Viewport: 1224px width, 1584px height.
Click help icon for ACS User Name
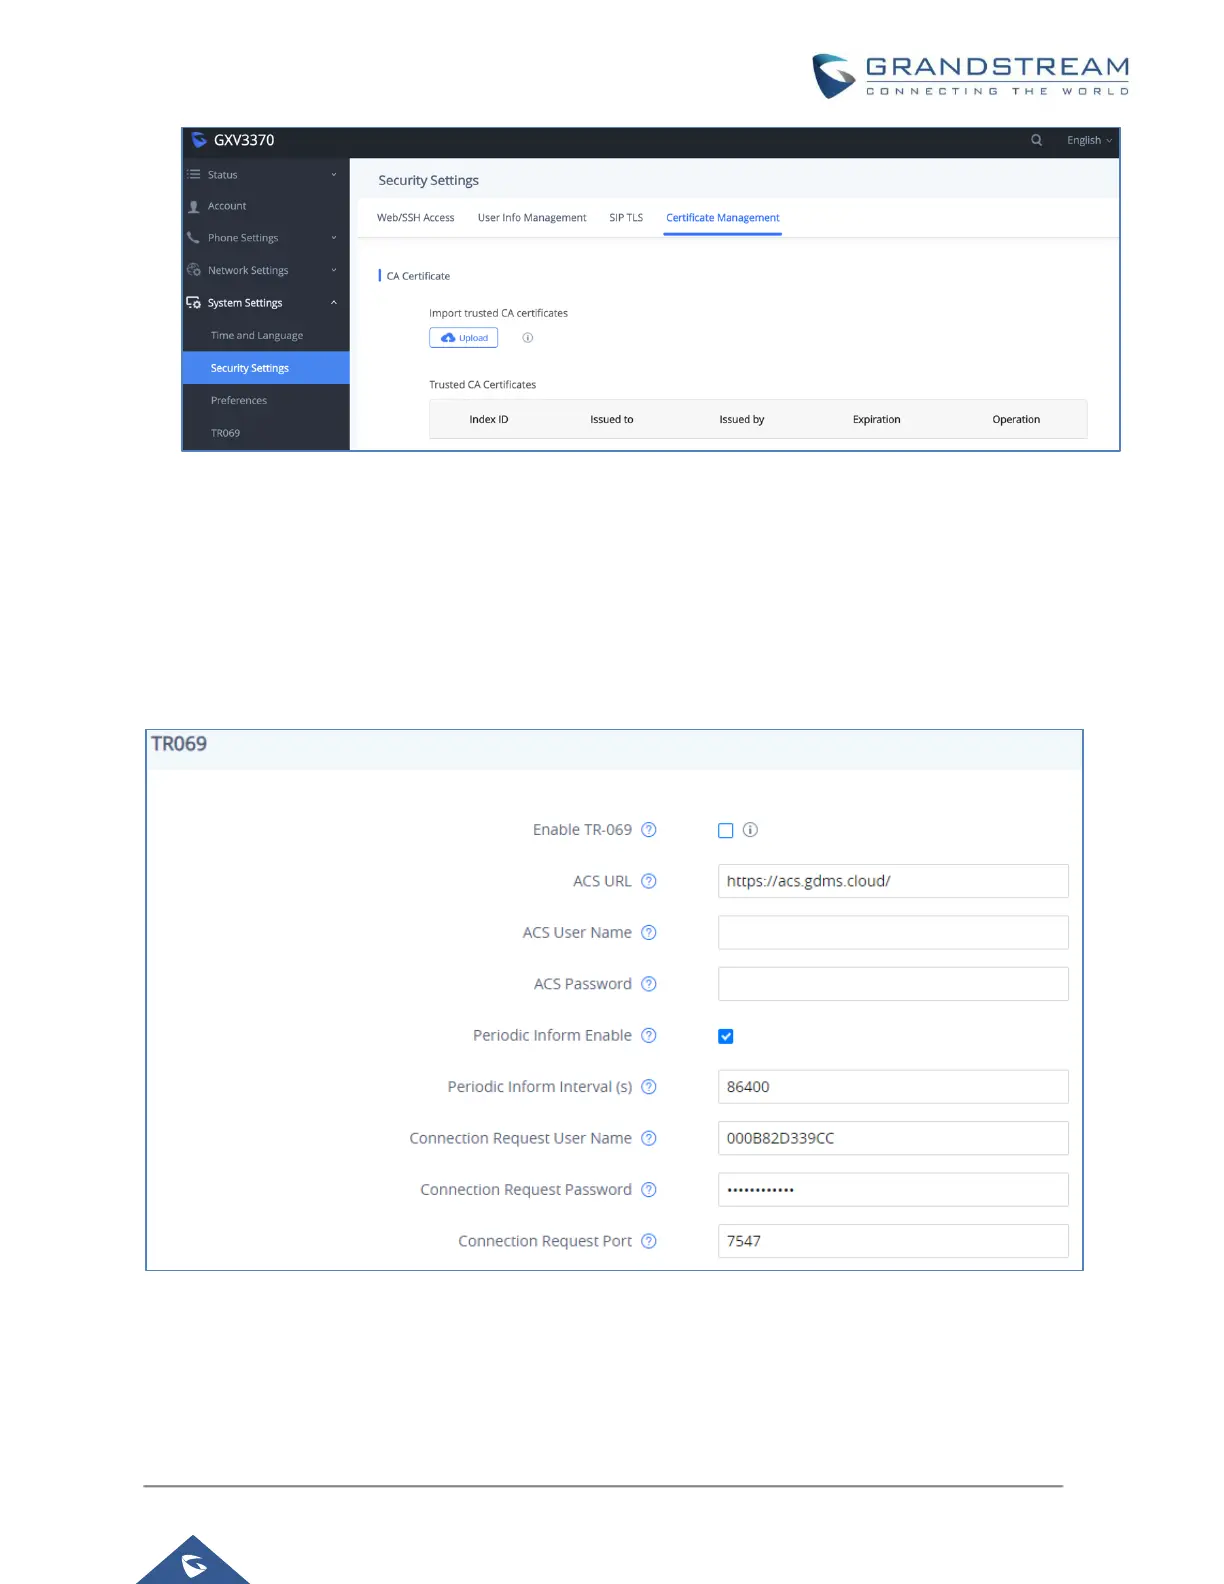(x=649, y=933)
